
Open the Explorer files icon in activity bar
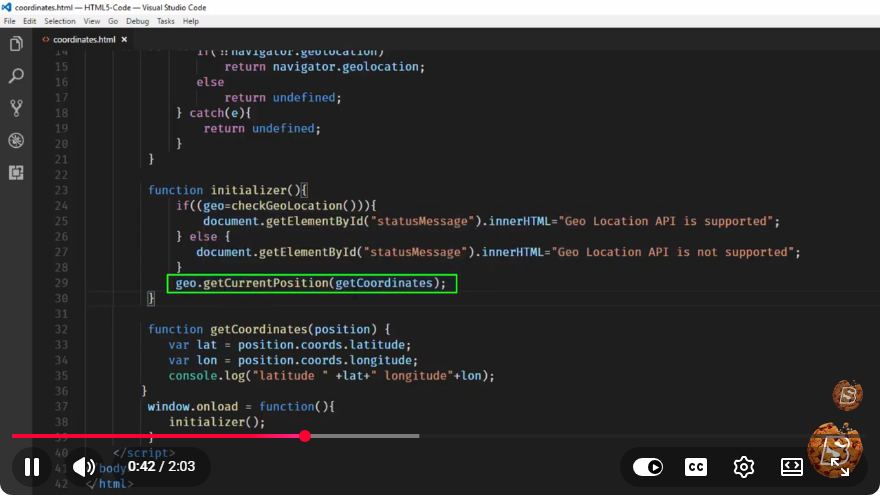(16, 44)
